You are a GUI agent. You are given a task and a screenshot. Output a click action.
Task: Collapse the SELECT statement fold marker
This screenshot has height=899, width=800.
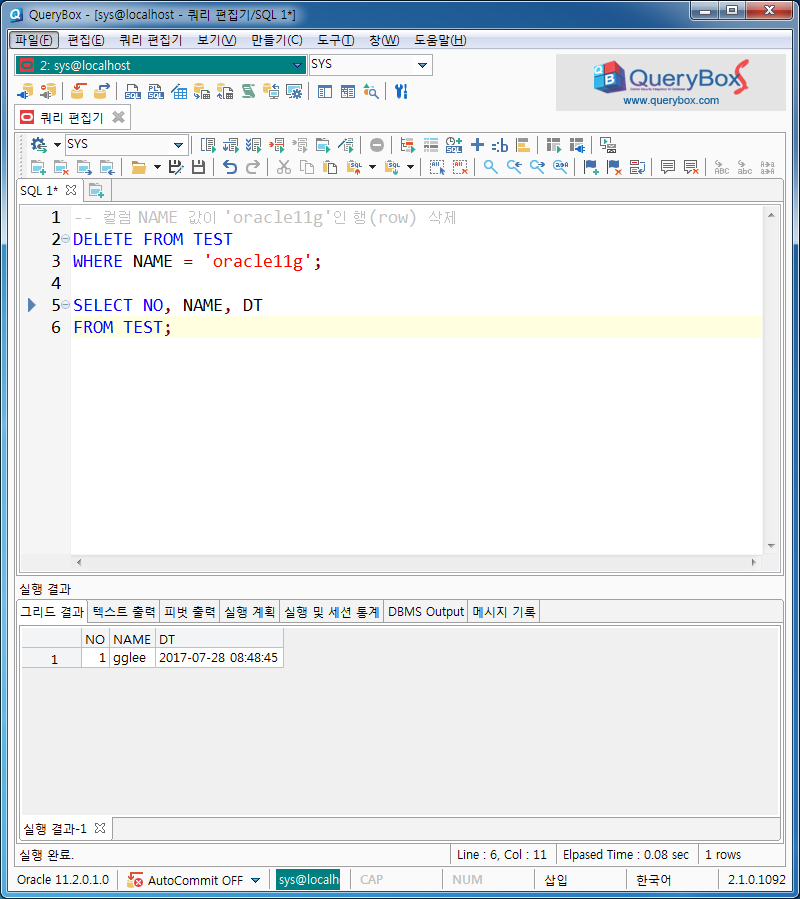tap(65, 305)
